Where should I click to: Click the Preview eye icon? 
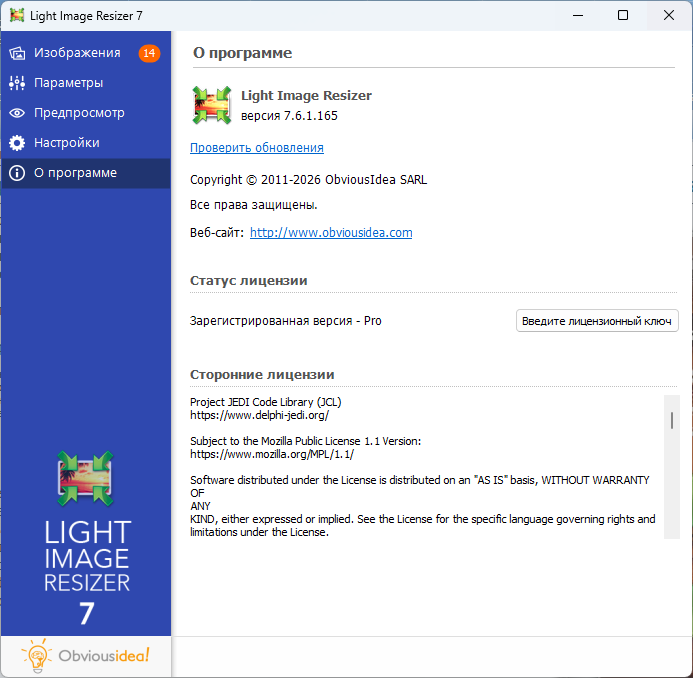coord(17,113)
